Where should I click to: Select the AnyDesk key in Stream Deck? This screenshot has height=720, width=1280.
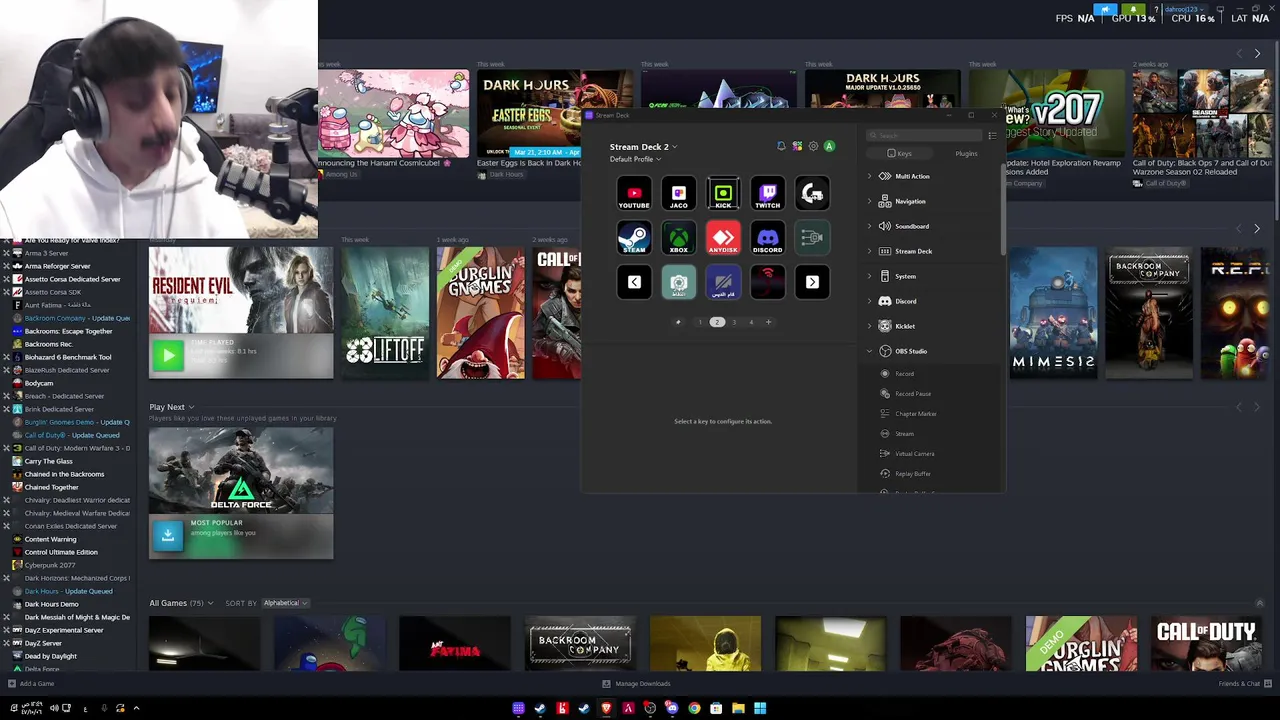tap(723, 238)
